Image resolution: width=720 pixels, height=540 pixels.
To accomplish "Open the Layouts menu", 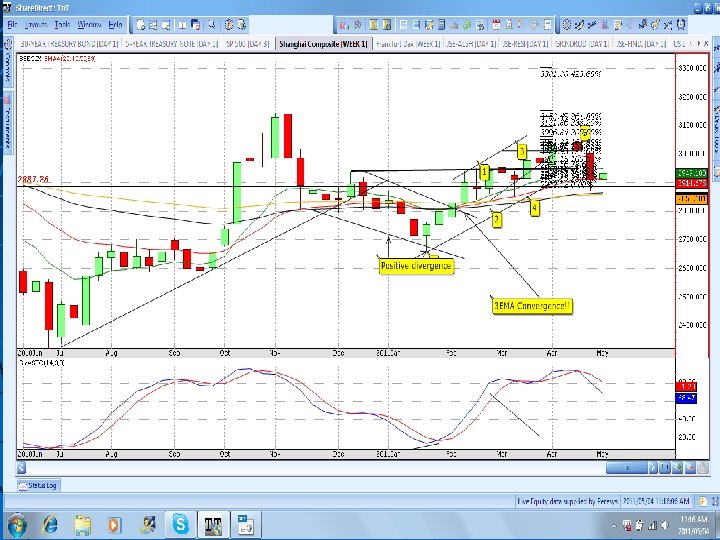I will point(36,25).
